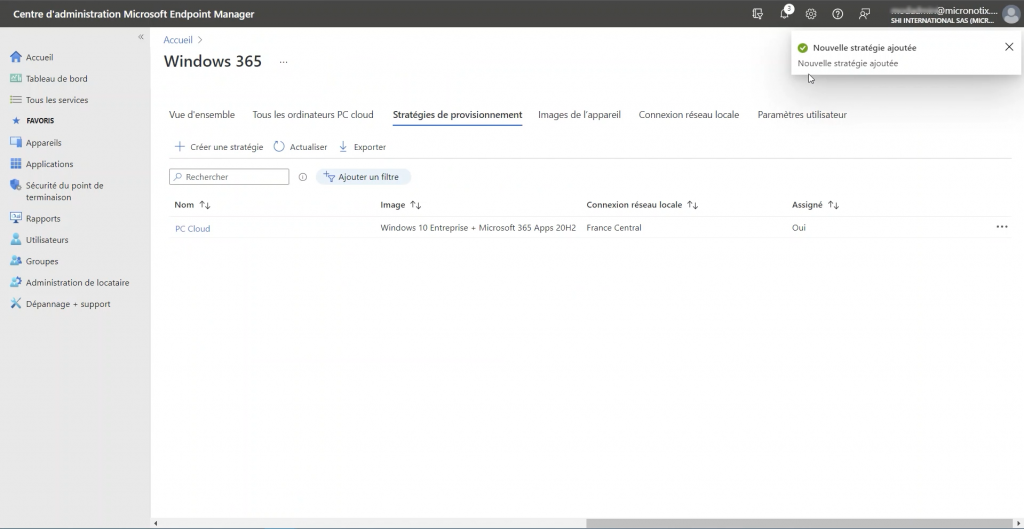Open the Accueil home icon in sidebar
Screen dimensions: 1024x529
[x=16, y=57]
